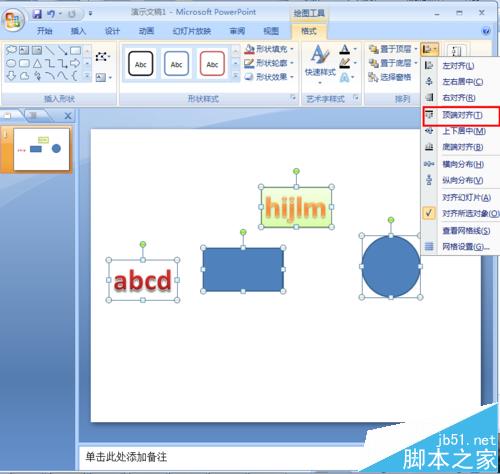Expand the shapes gallery More arrow
Image resolution: width=500 pixels, height=474 pixels.
[87, 76]
